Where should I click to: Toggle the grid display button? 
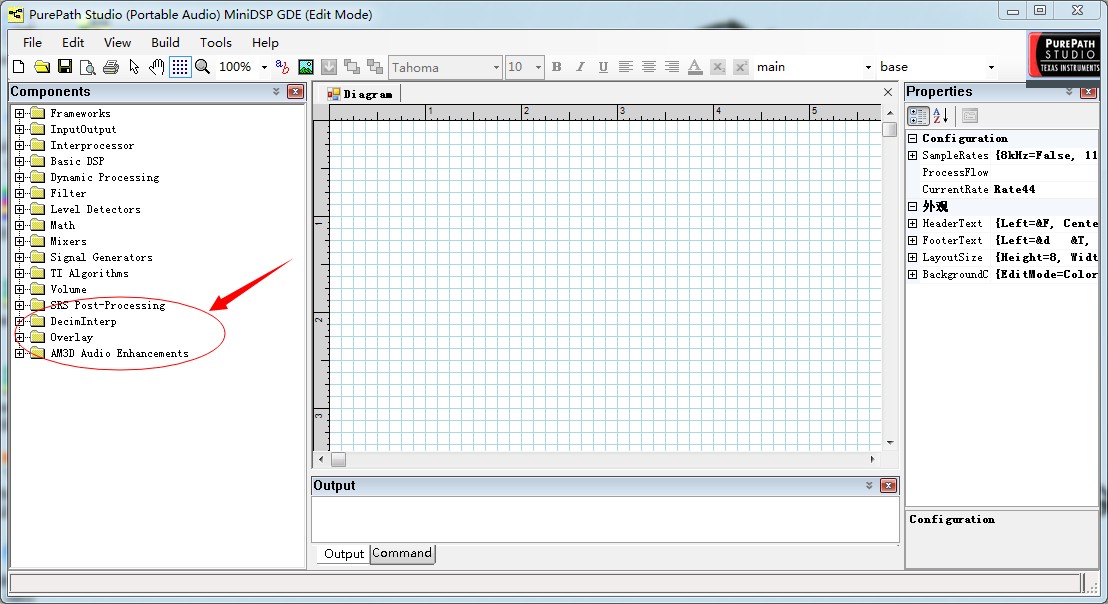(x=180, y=67)
